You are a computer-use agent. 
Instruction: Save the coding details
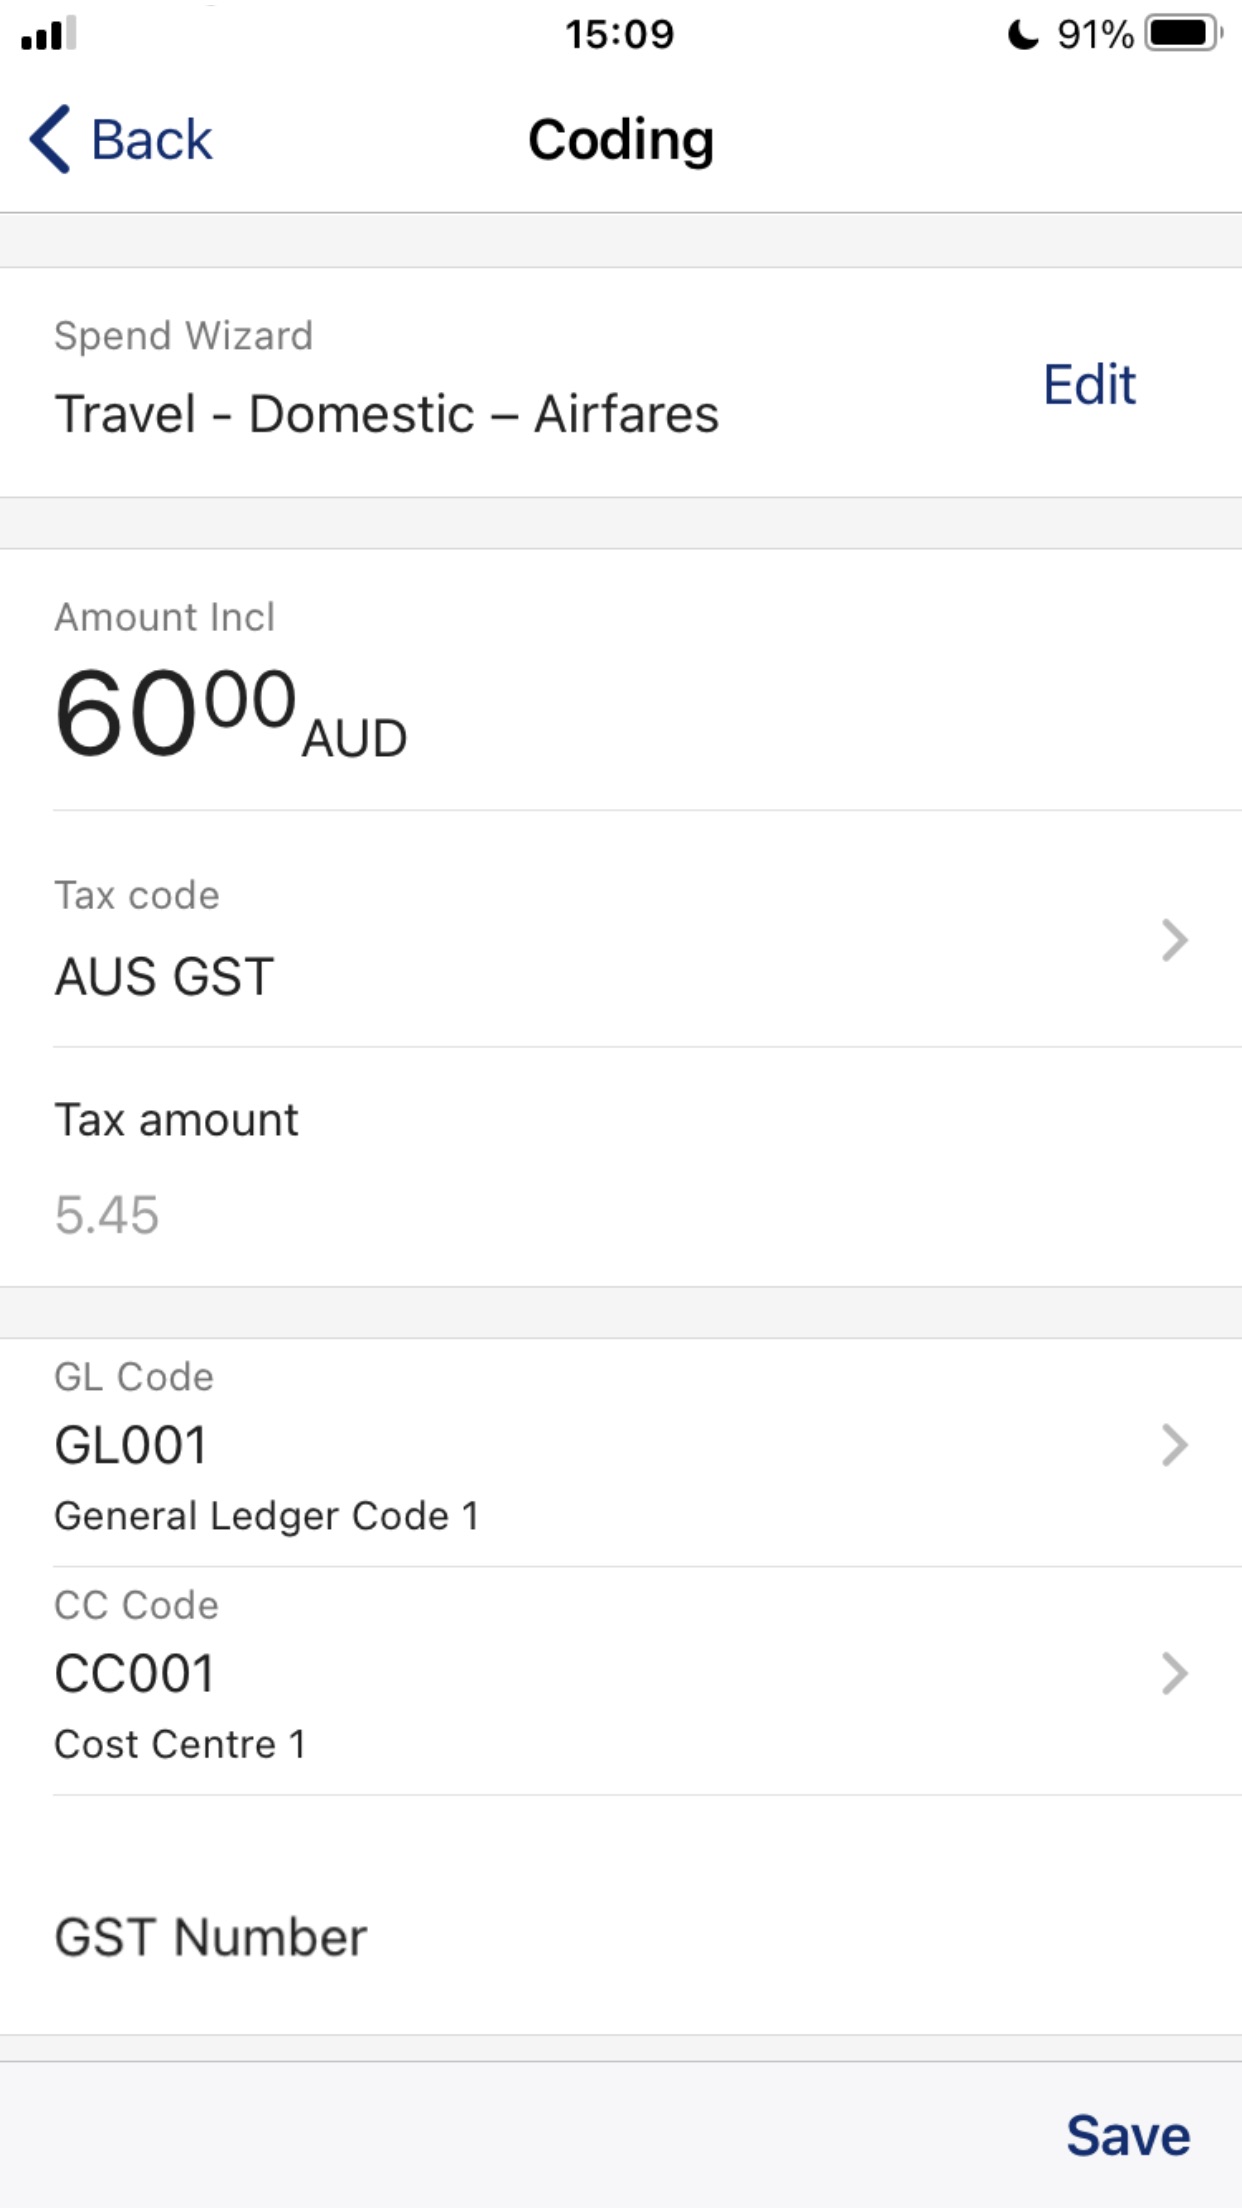(1128, 2136)
